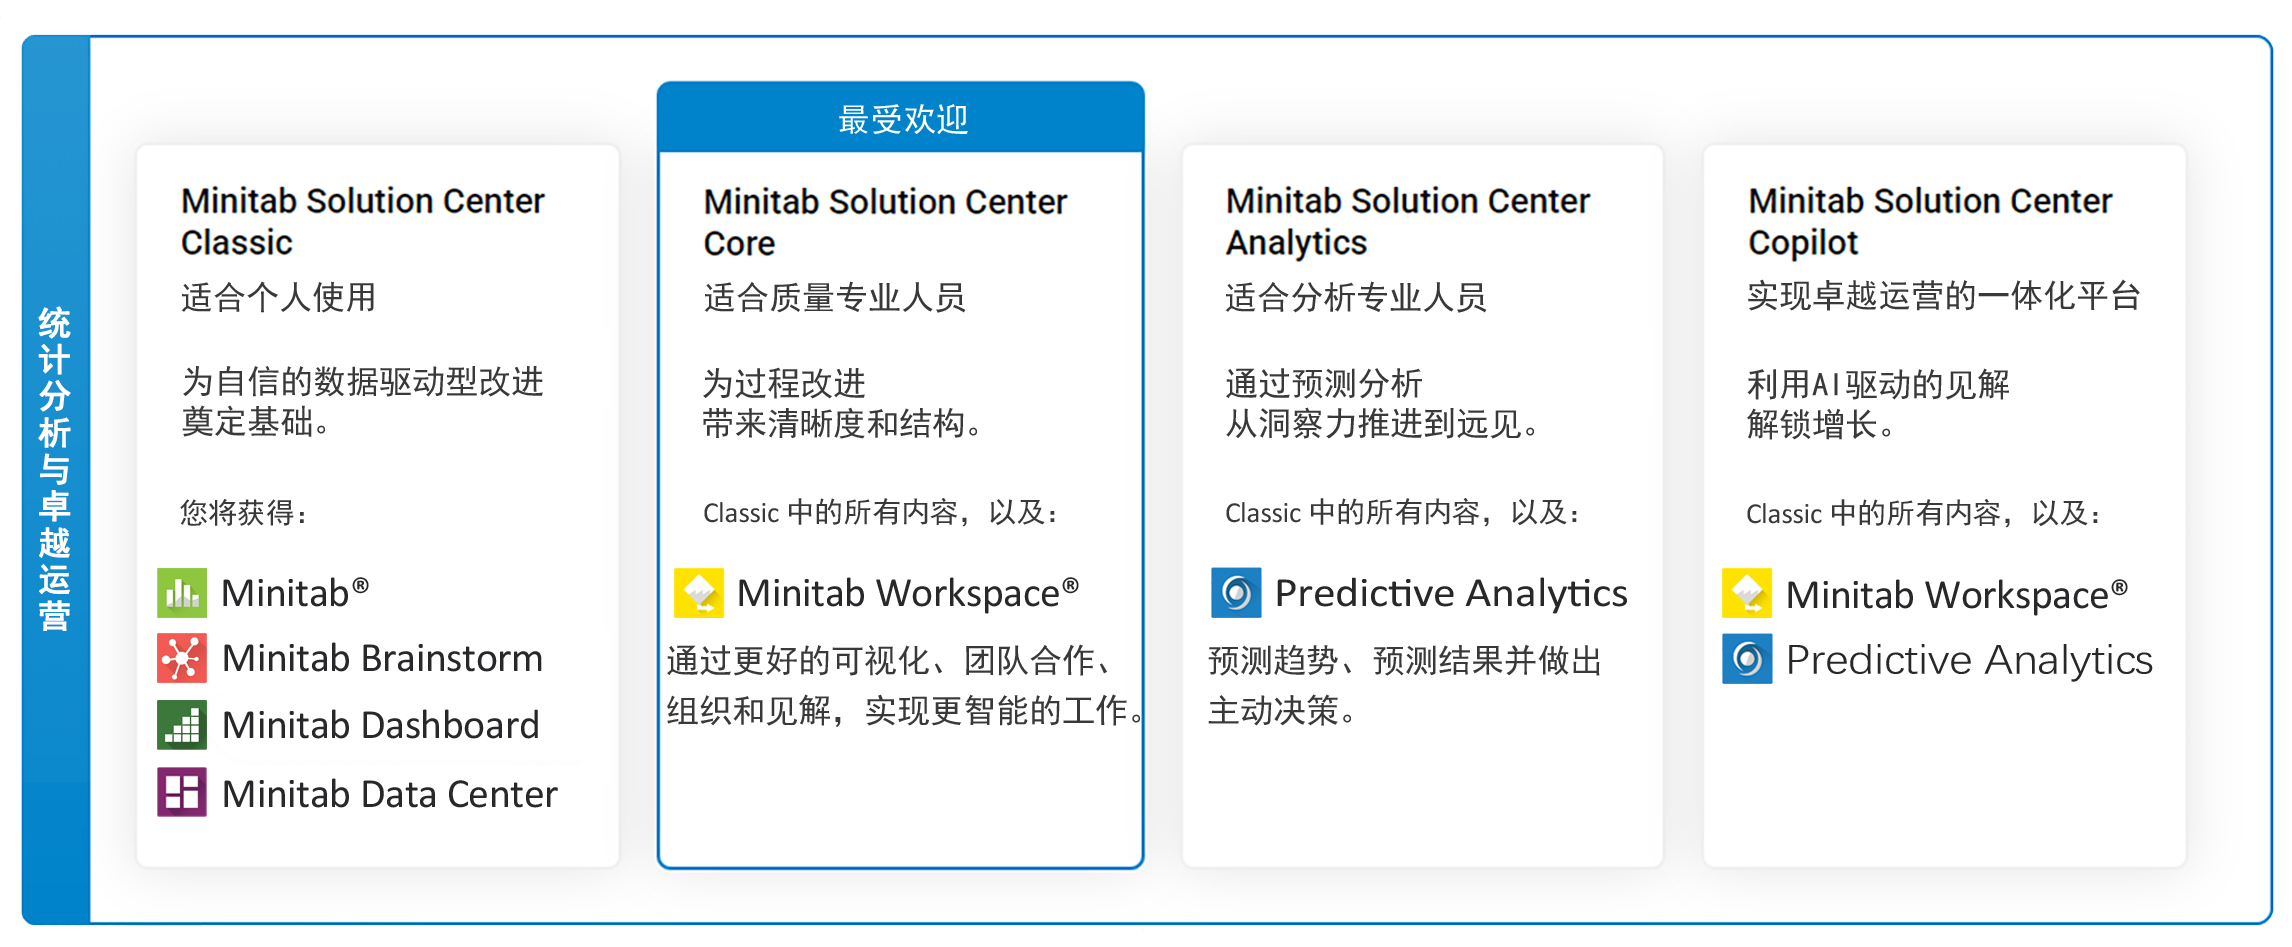The height and width of the screenshot is (947, 2292).
Task: Click Predictive Analytics icon in Analytics card
Action: (x=1236, y=593)
